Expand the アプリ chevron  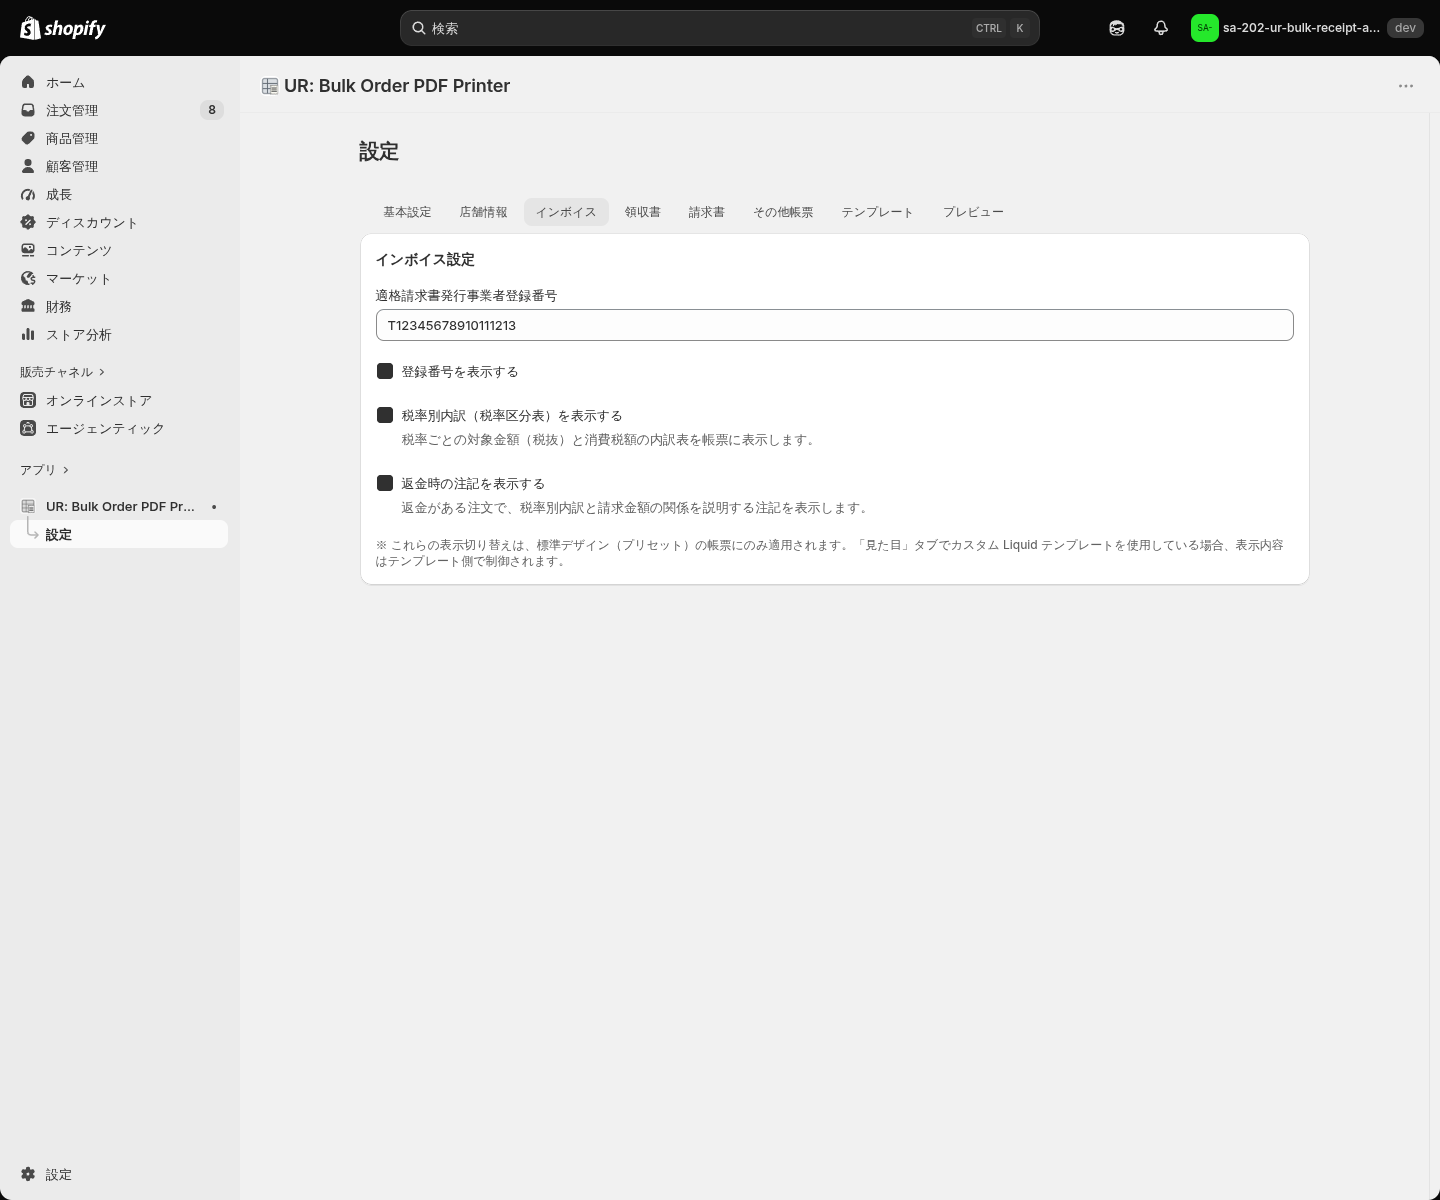[x=66, y=470]
